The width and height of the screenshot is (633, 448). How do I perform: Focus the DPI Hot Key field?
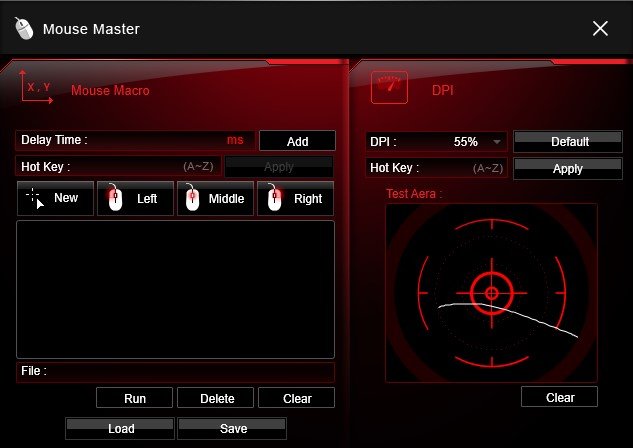point(436,167)
